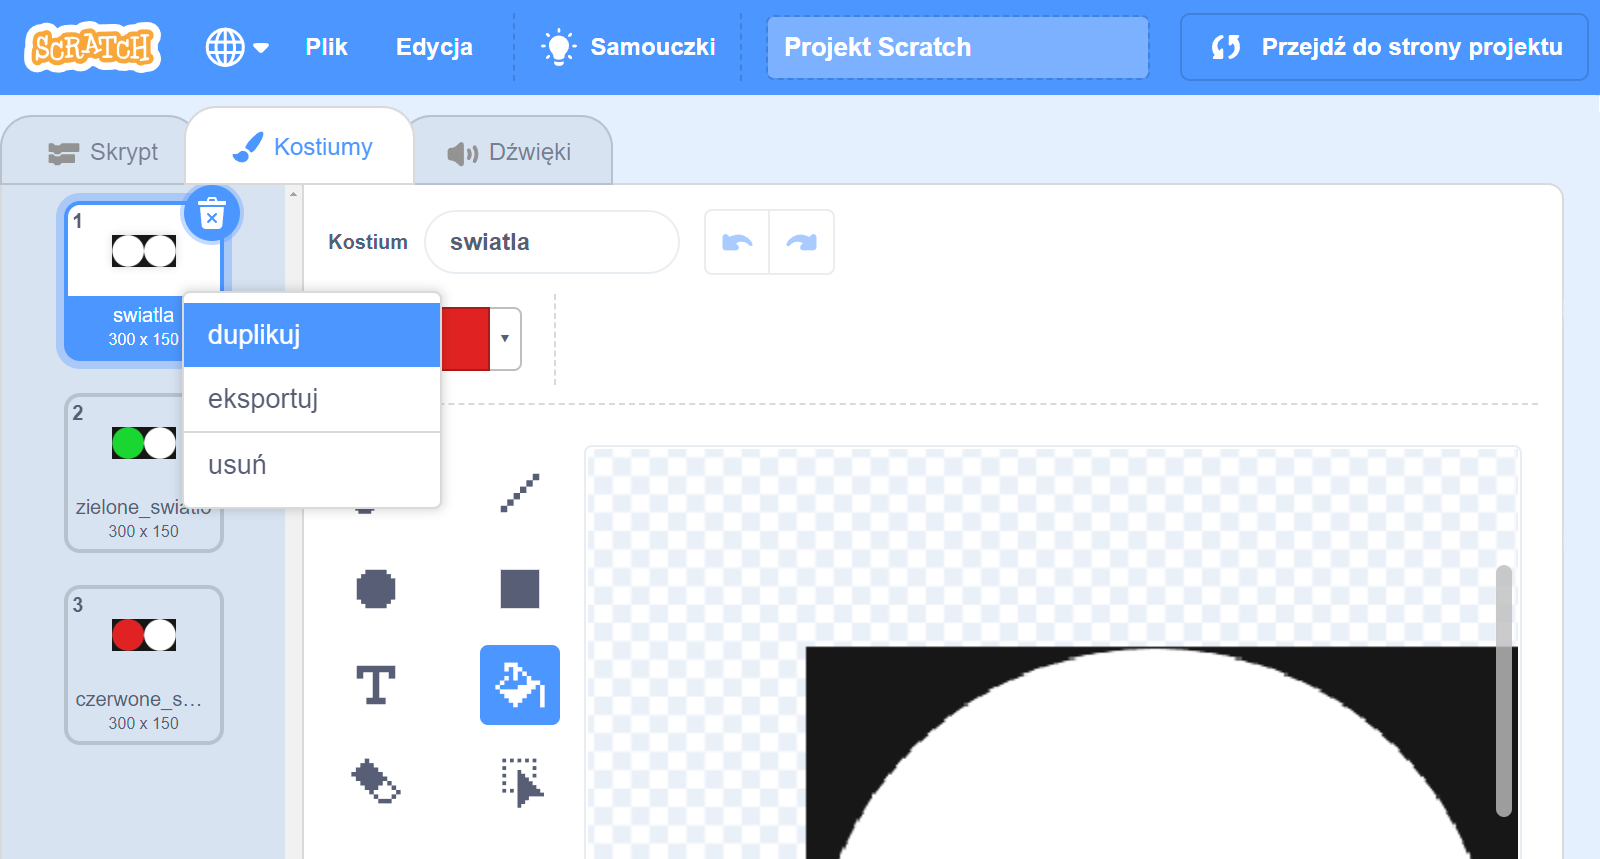Click the Undo arrow button
The width and height of the screenshot is (1600, 859).
737,242
